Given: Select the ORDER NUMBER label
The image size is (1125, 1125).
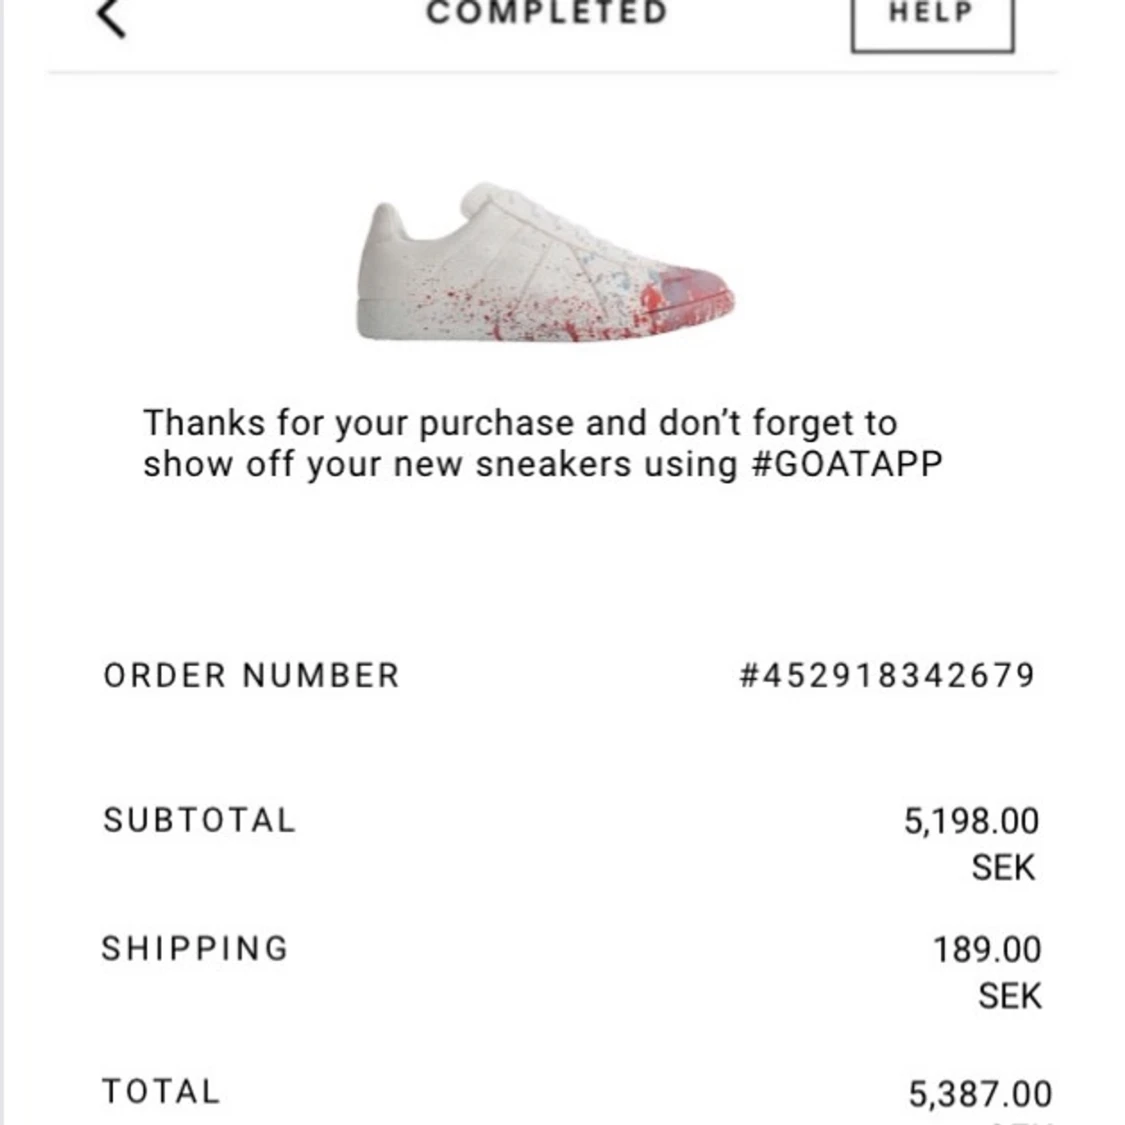Looking at the screenshot, I should click(x=251, y=675).
